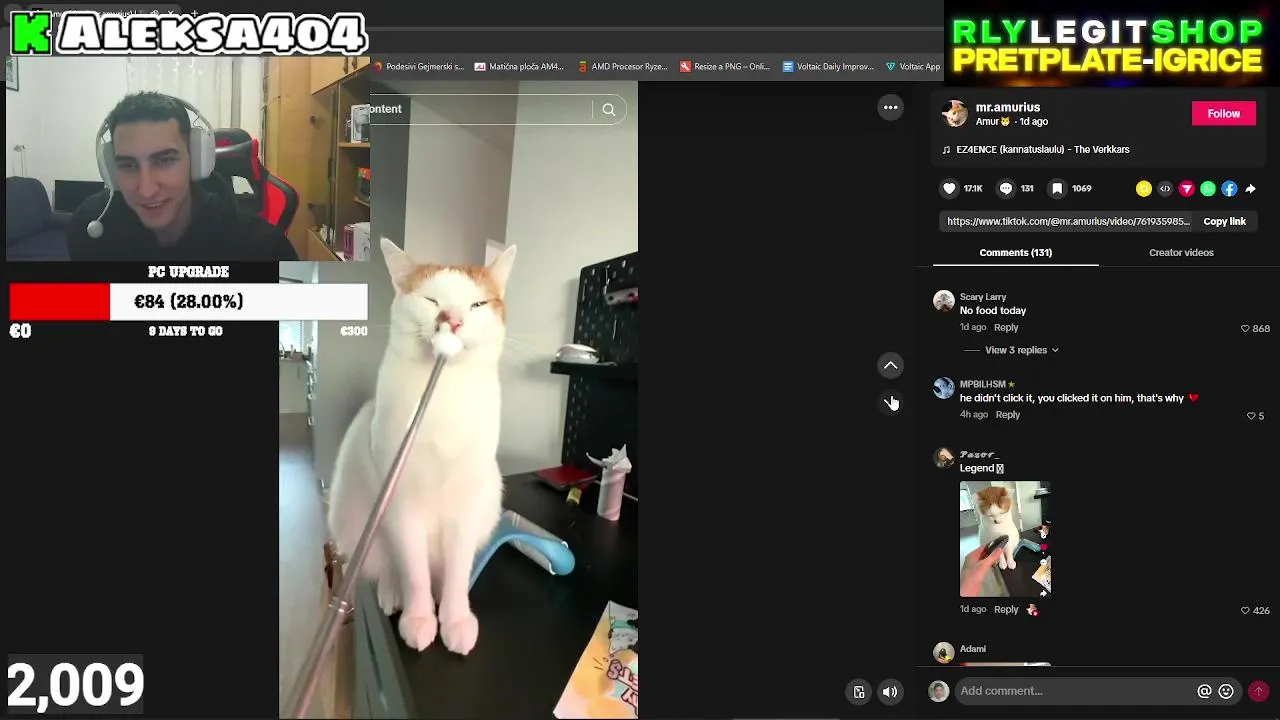The image size is (1280, 720).
Task: Click the Add comment input field
Action: pos(1075,691)
